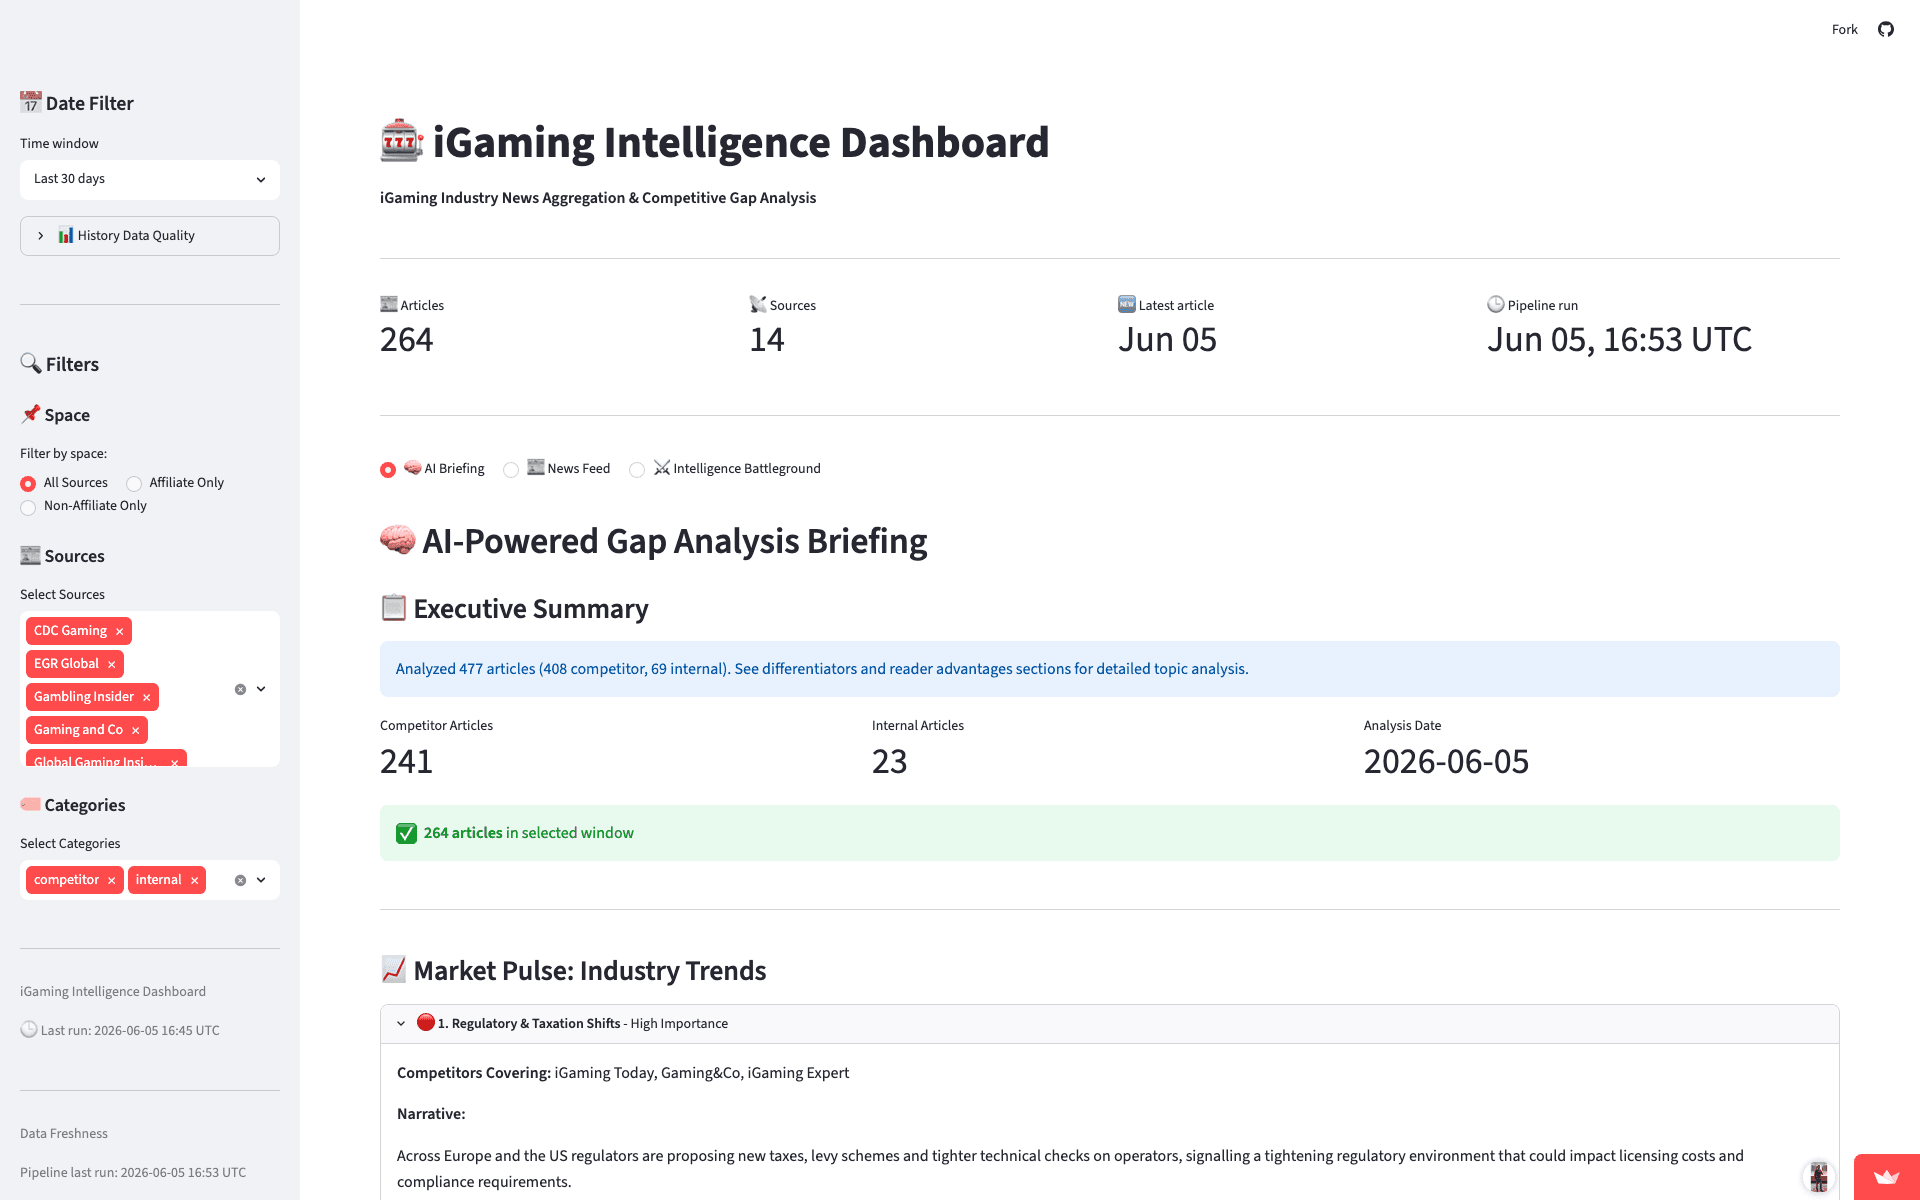Image resolution: width=1920 pixels, height=1200 pixels.
Task: Click the green checkmark icon
Action: [x=406, y=833]
